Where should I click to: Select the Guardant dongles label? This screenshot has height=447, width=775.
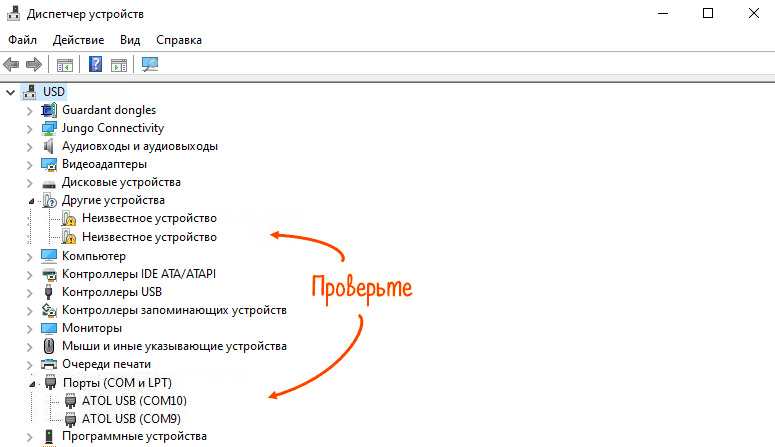[109, 110]
